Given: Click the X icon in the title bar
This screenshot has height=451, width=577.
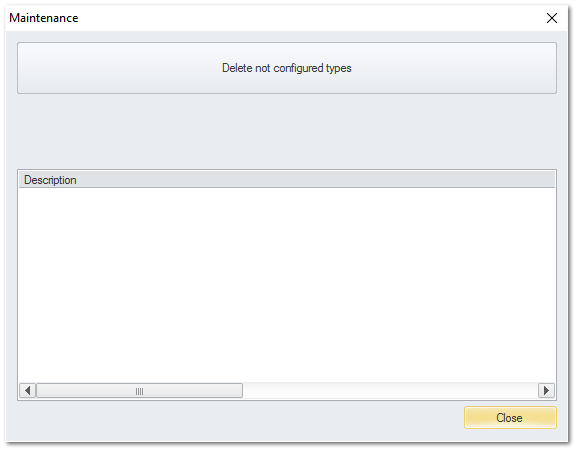Looking at the screenshot, I should click(x=552, y=18).
